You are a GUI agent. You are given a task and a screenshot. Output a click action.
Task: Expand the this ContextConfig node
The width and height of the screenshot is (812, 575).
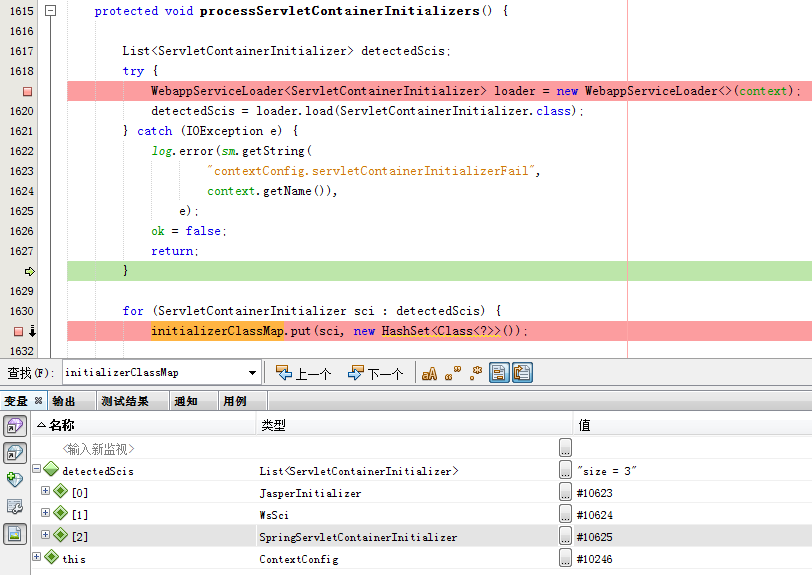point(36,556)
